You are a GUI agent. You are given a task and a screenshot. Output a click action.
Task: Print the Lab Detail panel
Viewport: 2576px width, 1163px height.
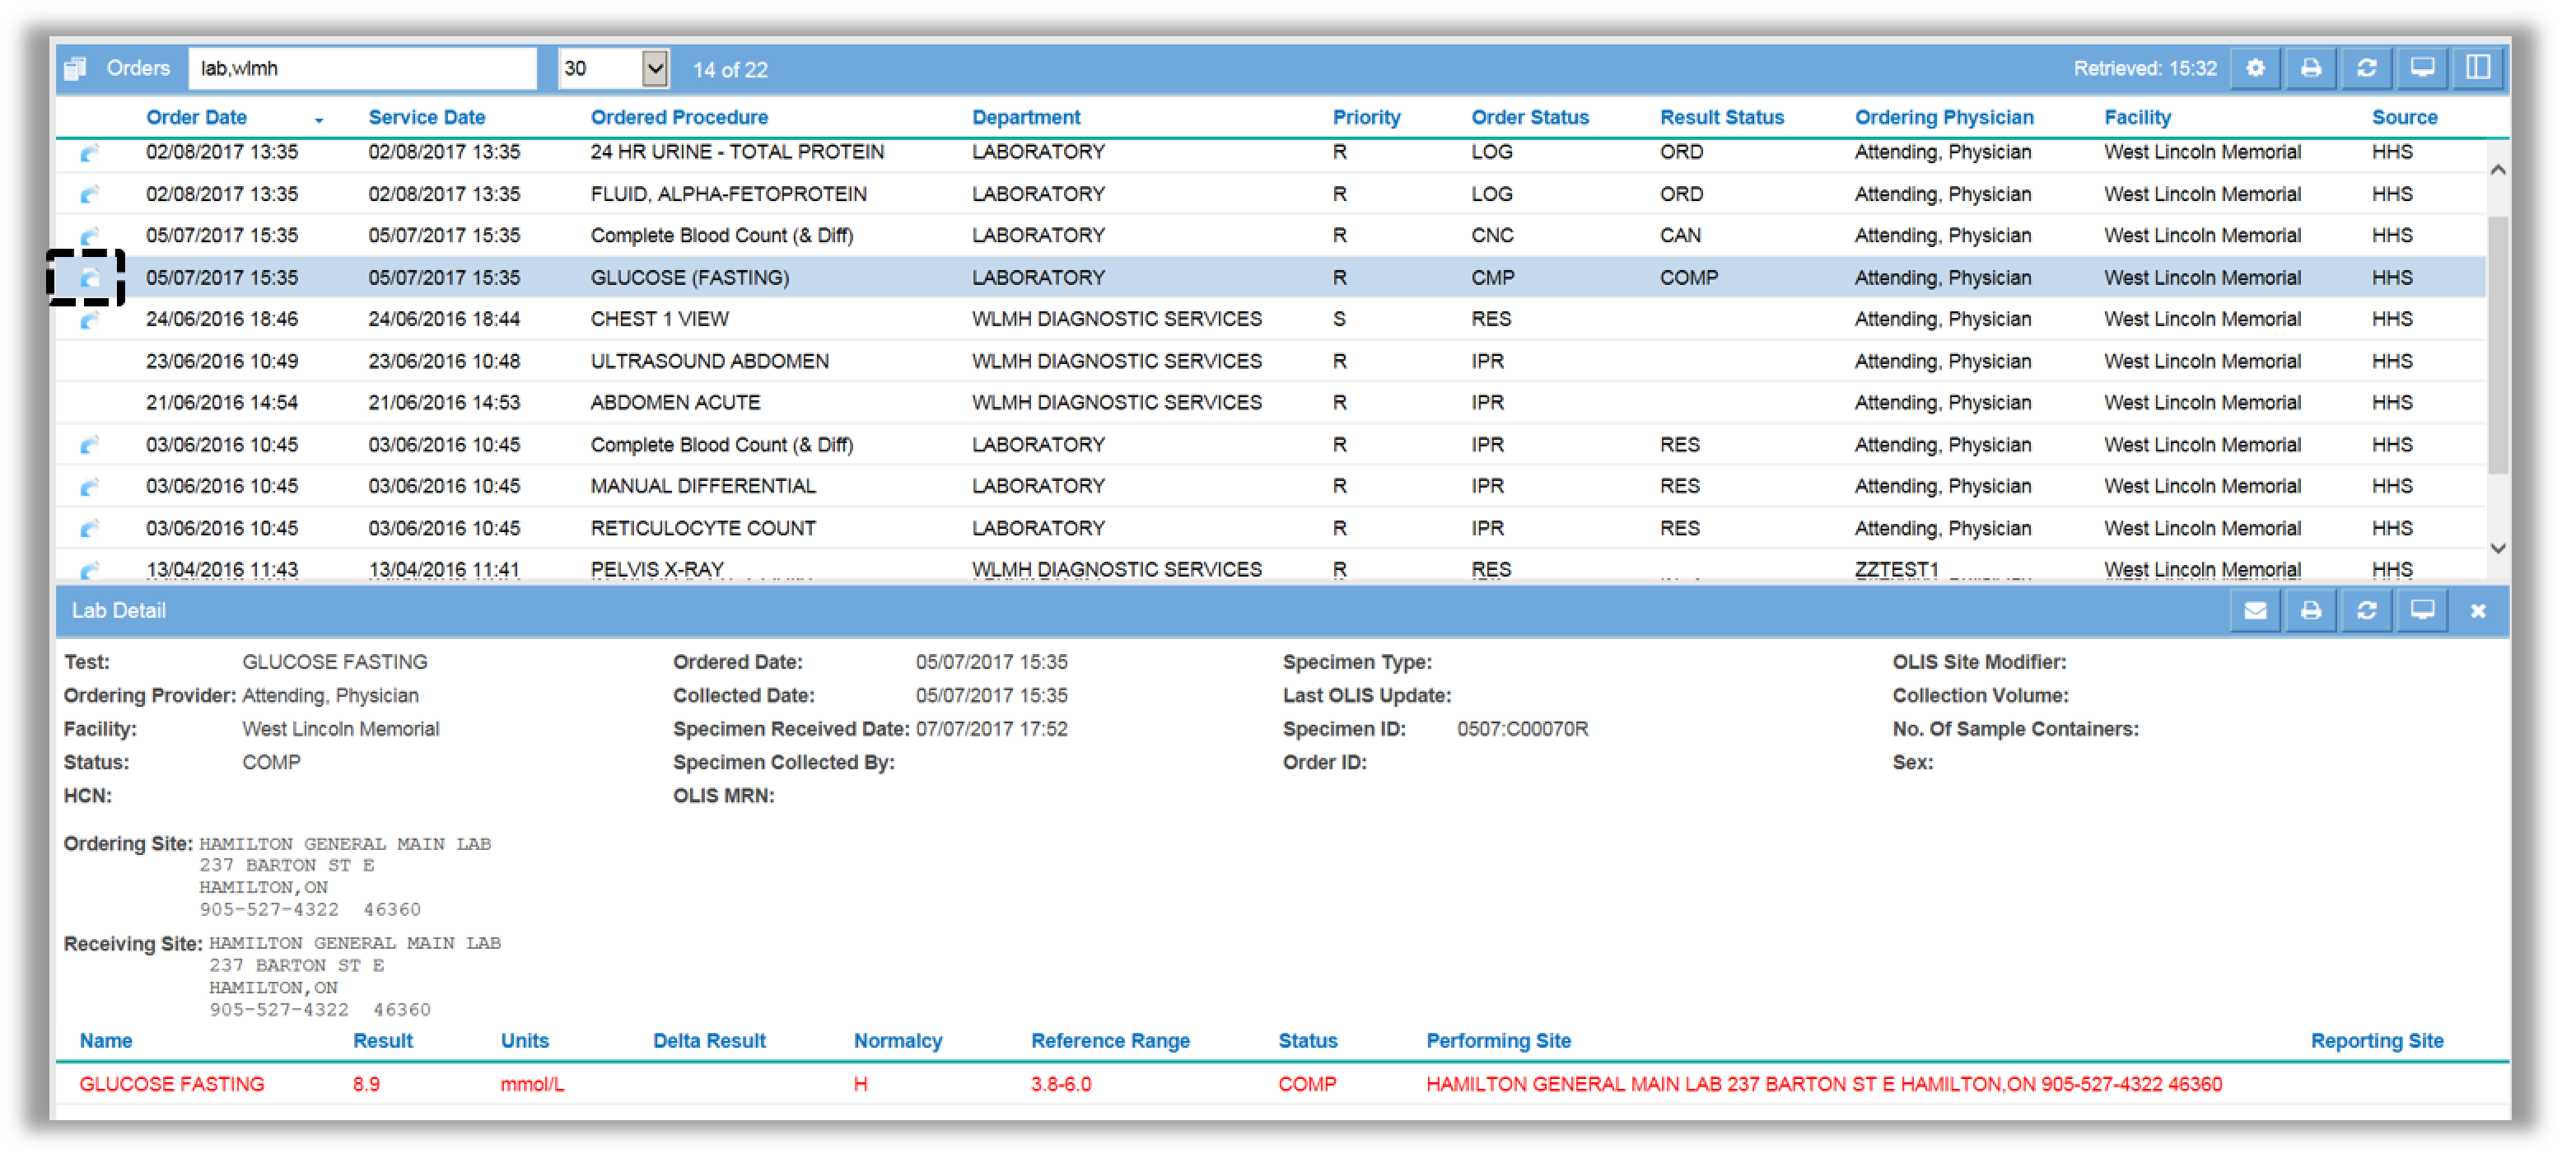point(2310,611)
